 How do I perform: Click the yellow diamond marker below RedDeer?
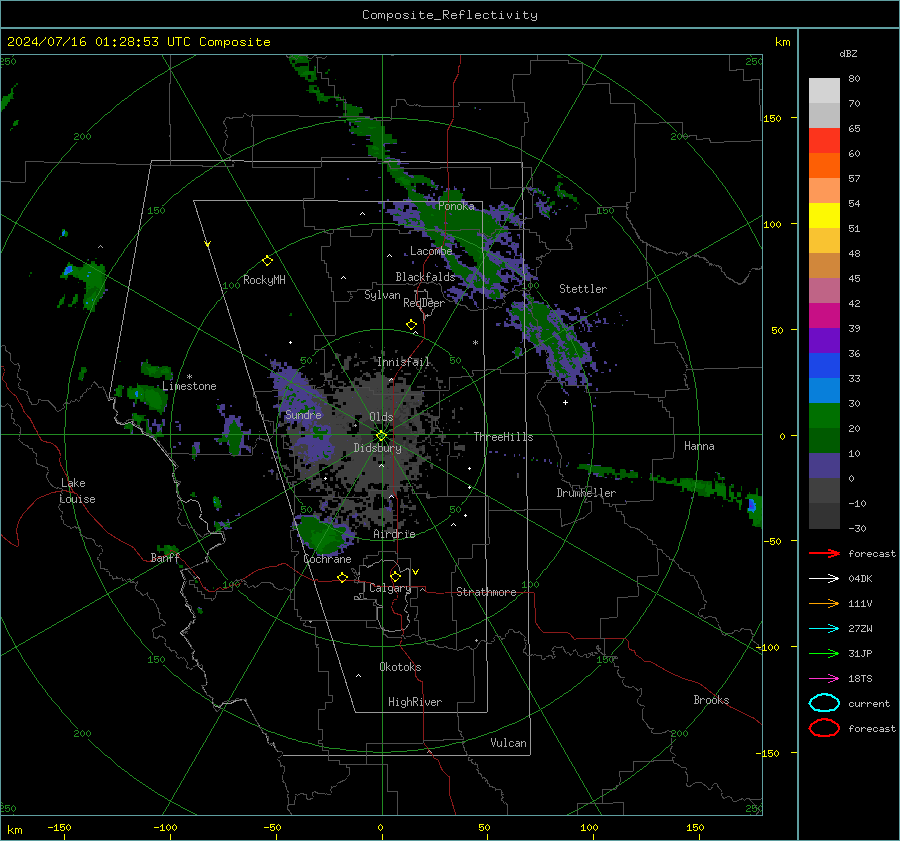click(412, 325)
